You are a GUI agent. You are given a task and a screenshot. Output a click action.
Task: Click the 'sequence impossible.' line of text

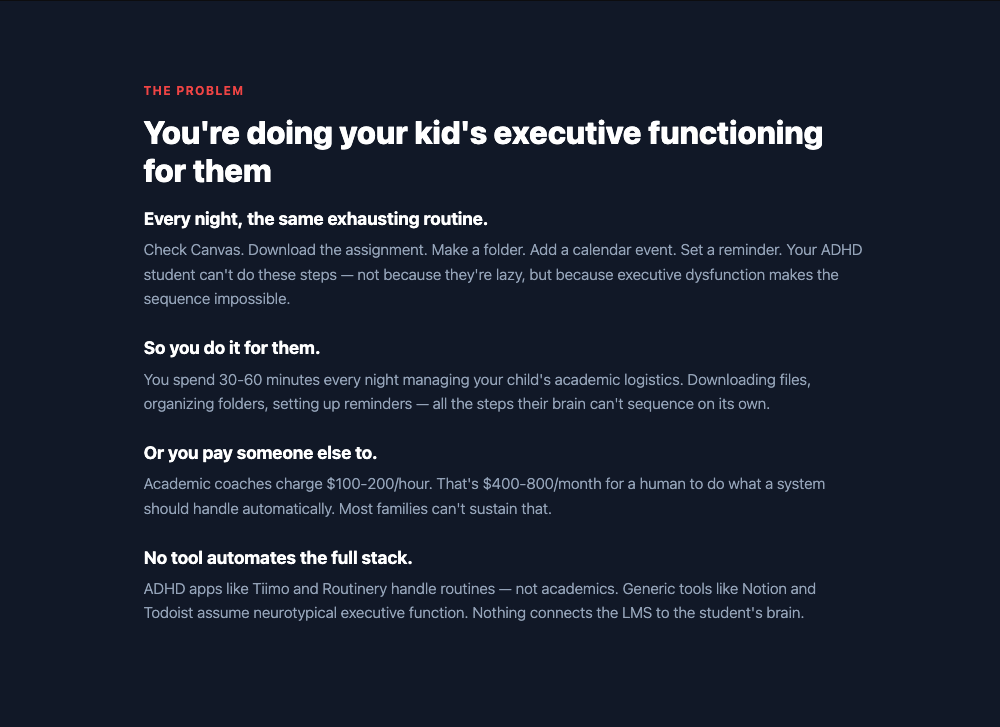tap(217, 299)
